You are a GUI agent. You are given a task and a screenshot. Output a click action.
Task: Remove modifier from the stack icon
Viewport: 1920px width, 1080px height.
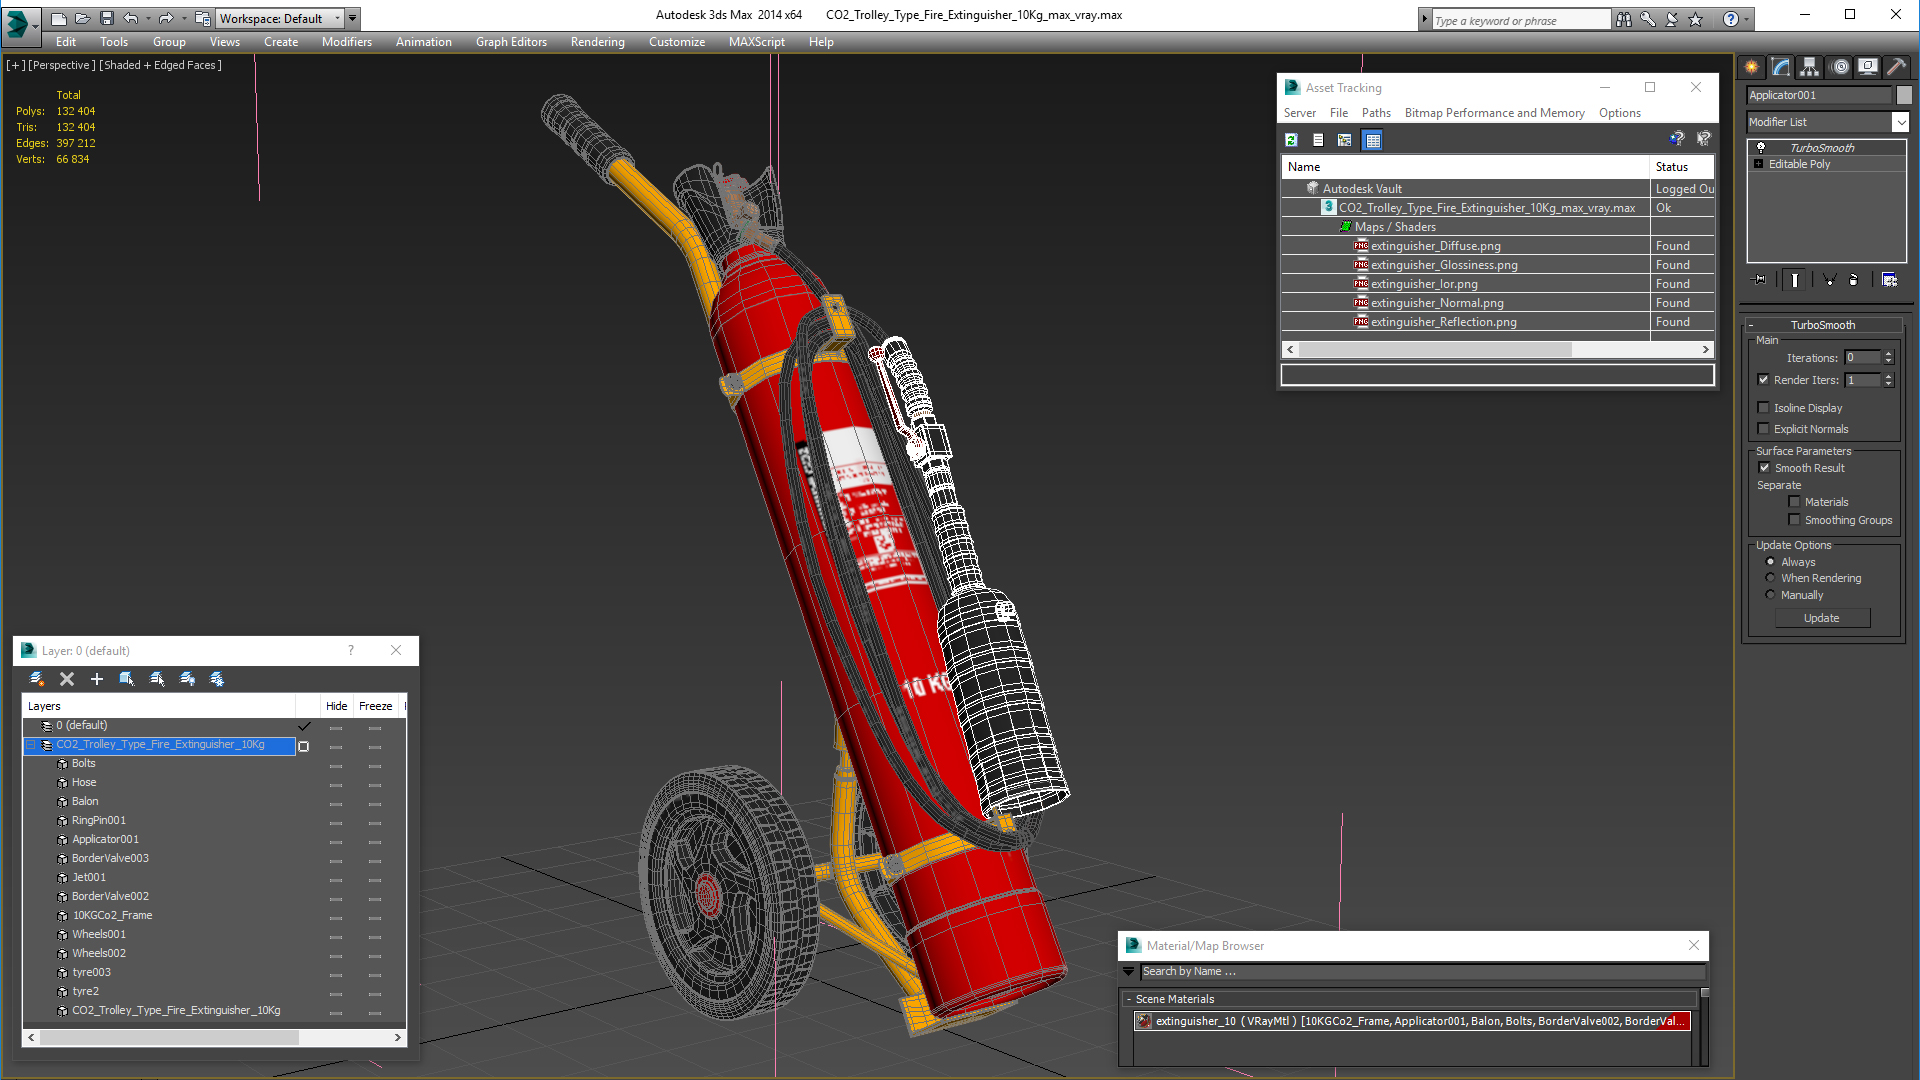tap(1853, 280)
